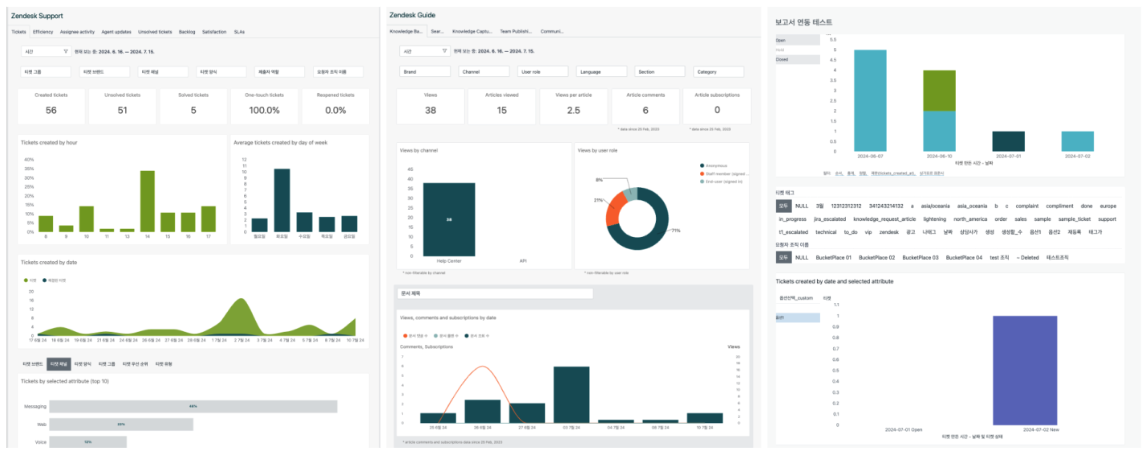Go to the Unsolved tickets tab
This screenshot has height=457, width=1148.
coord(155,32)
